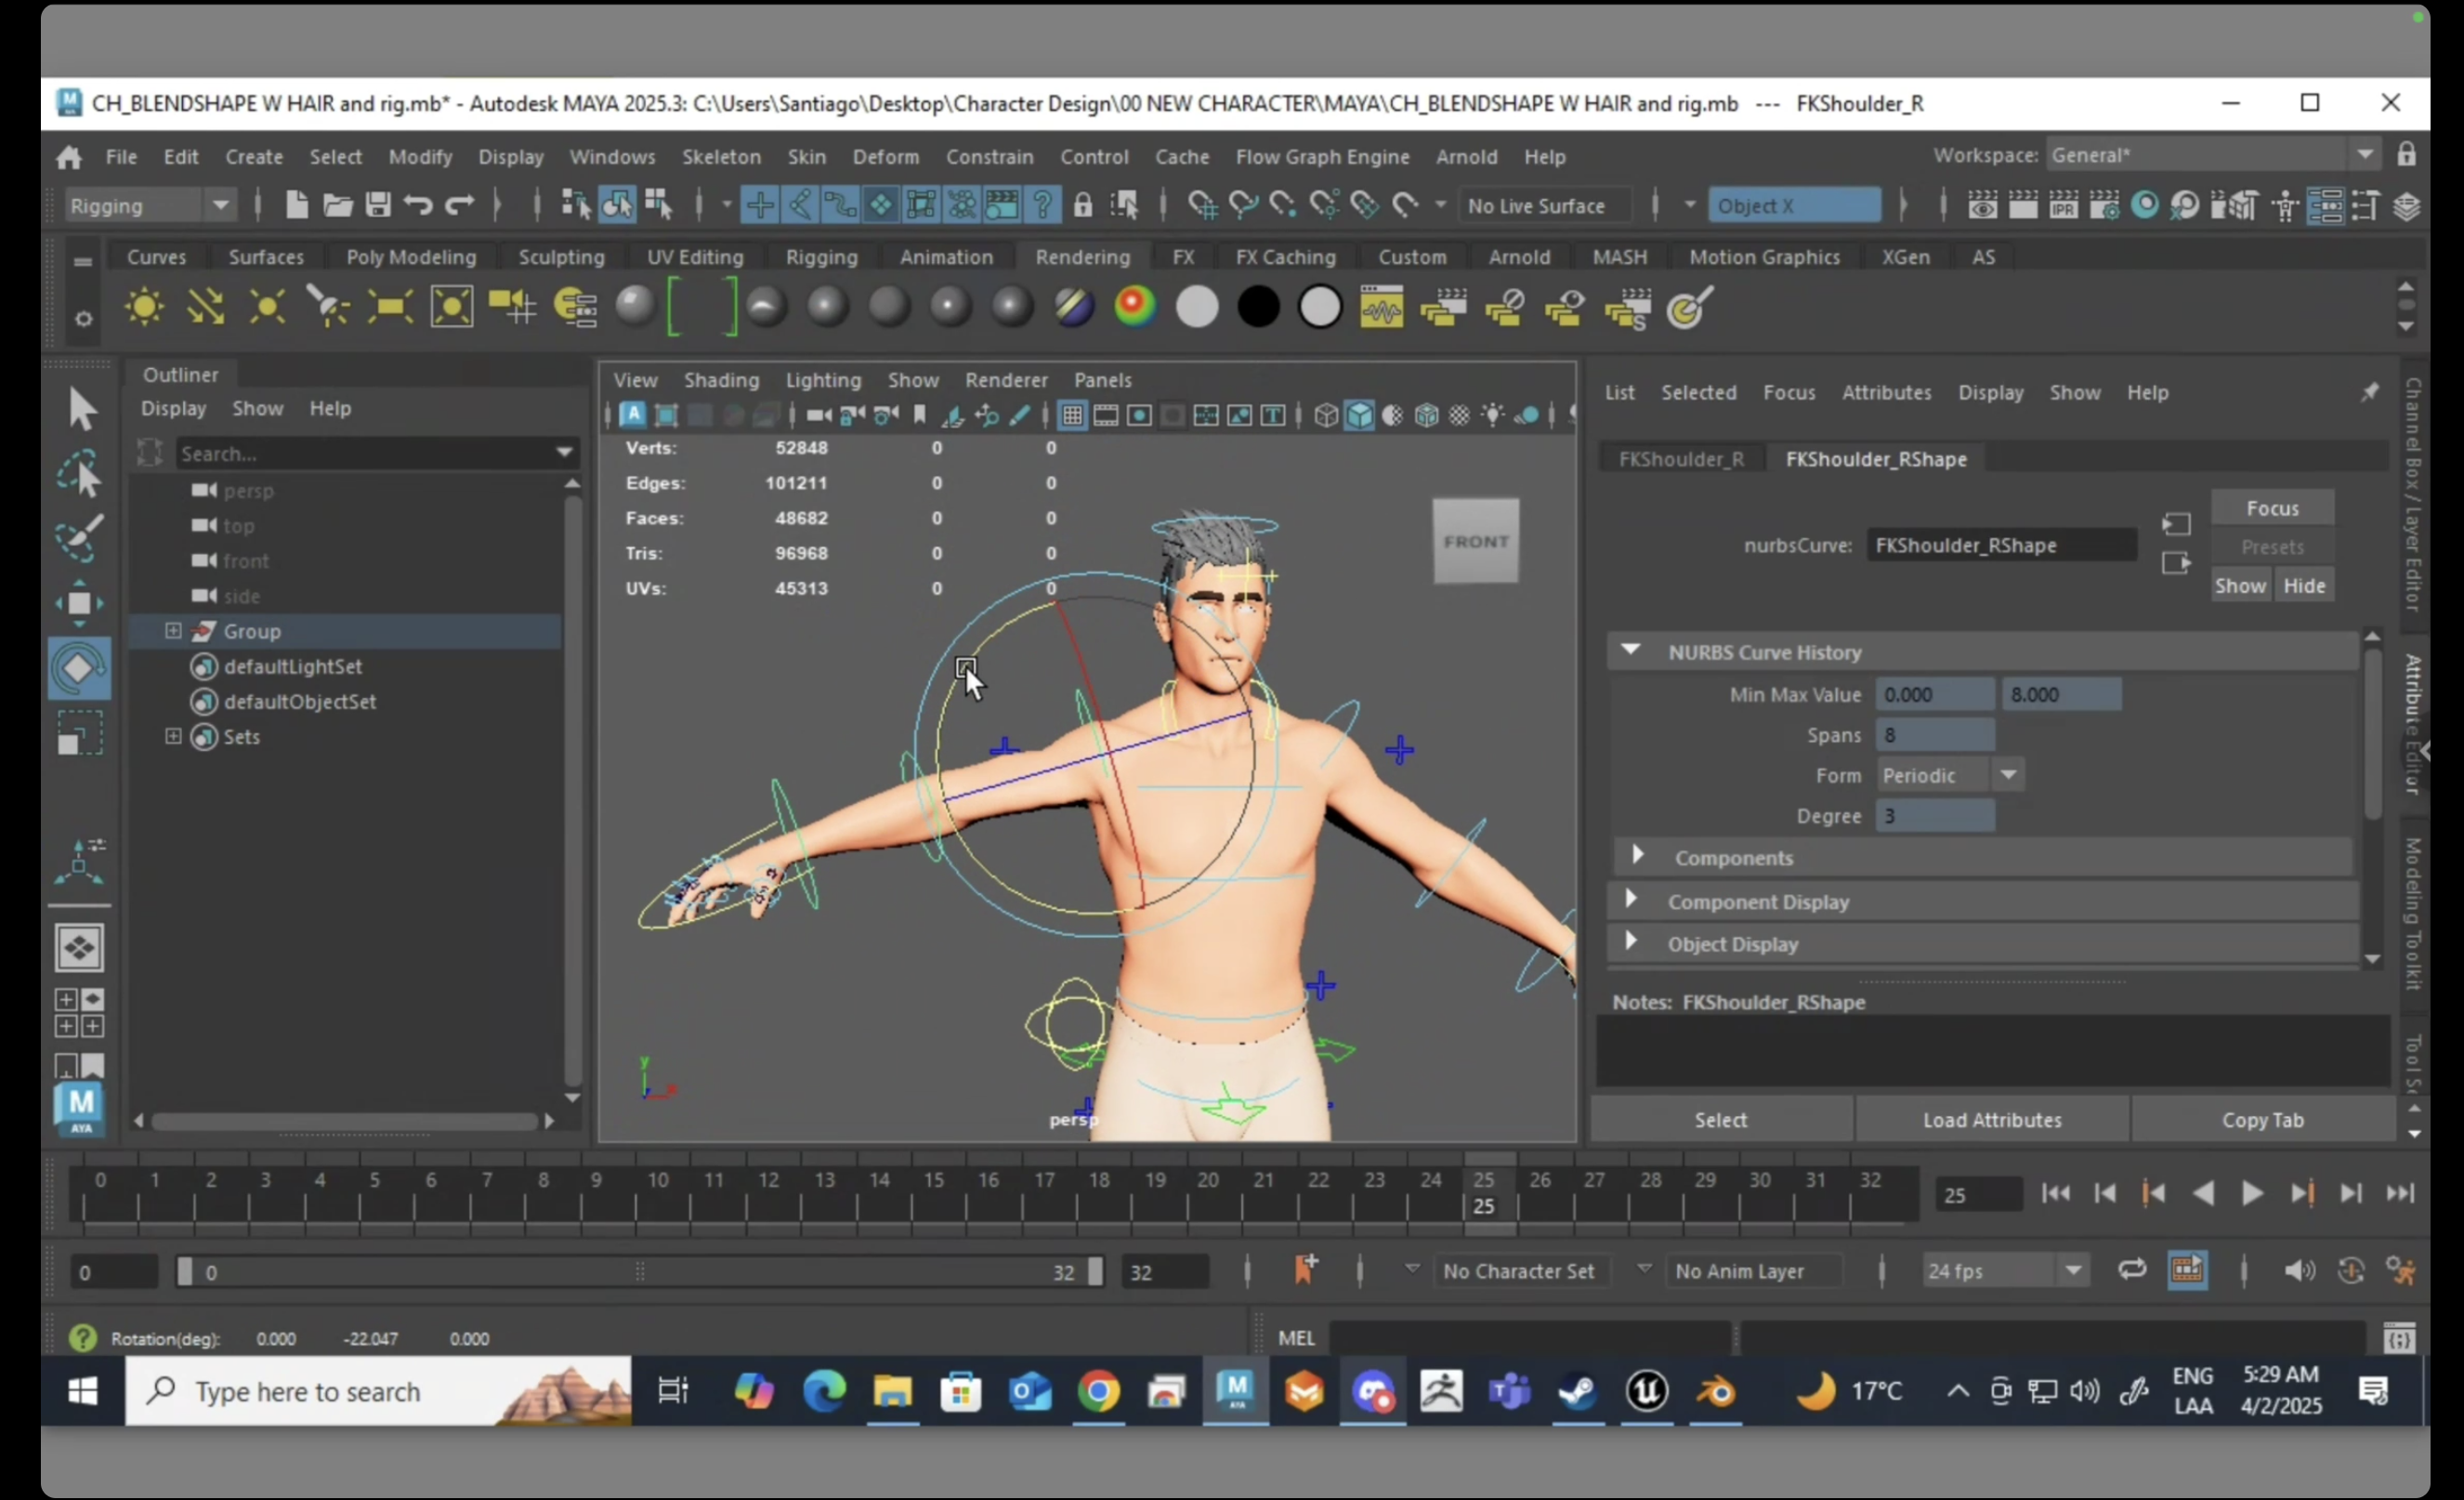Click the Show button

pyautogui.click(x=2239, y=586)
